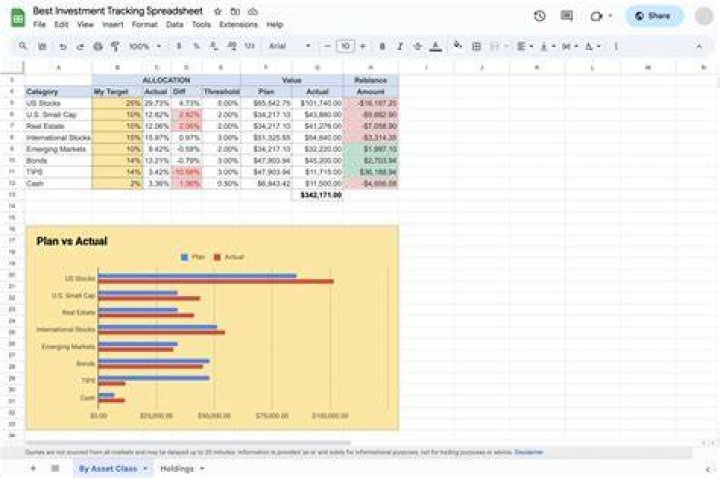This screenshot has height=478, width=720.
Task: Open the 123 more formats menu
Action: coord(249,46)
